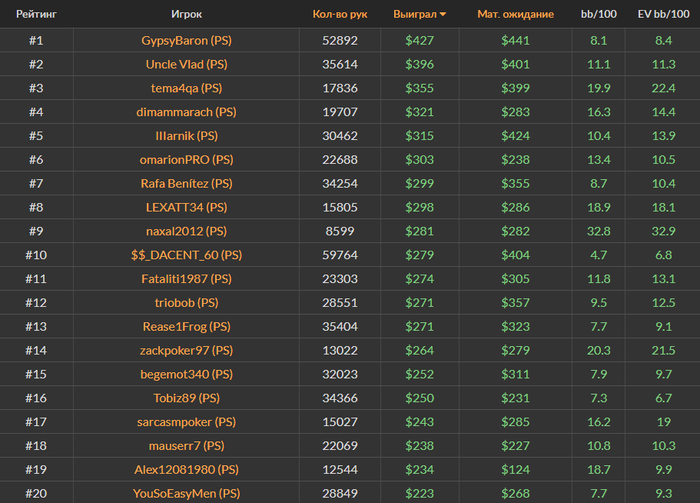Viewport: 700px width, 503px height.
Task: Select hands count 12544 cell
Action: tap(340, 470)
